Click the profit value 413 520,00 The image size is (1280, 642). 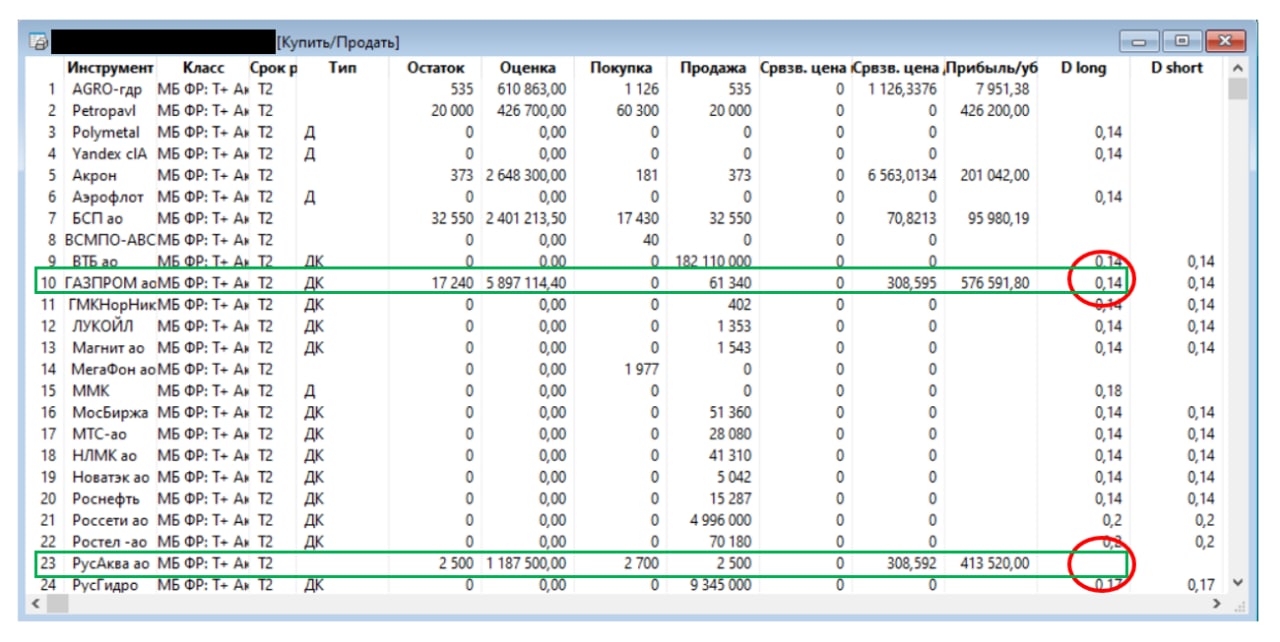tap(995, 563)
